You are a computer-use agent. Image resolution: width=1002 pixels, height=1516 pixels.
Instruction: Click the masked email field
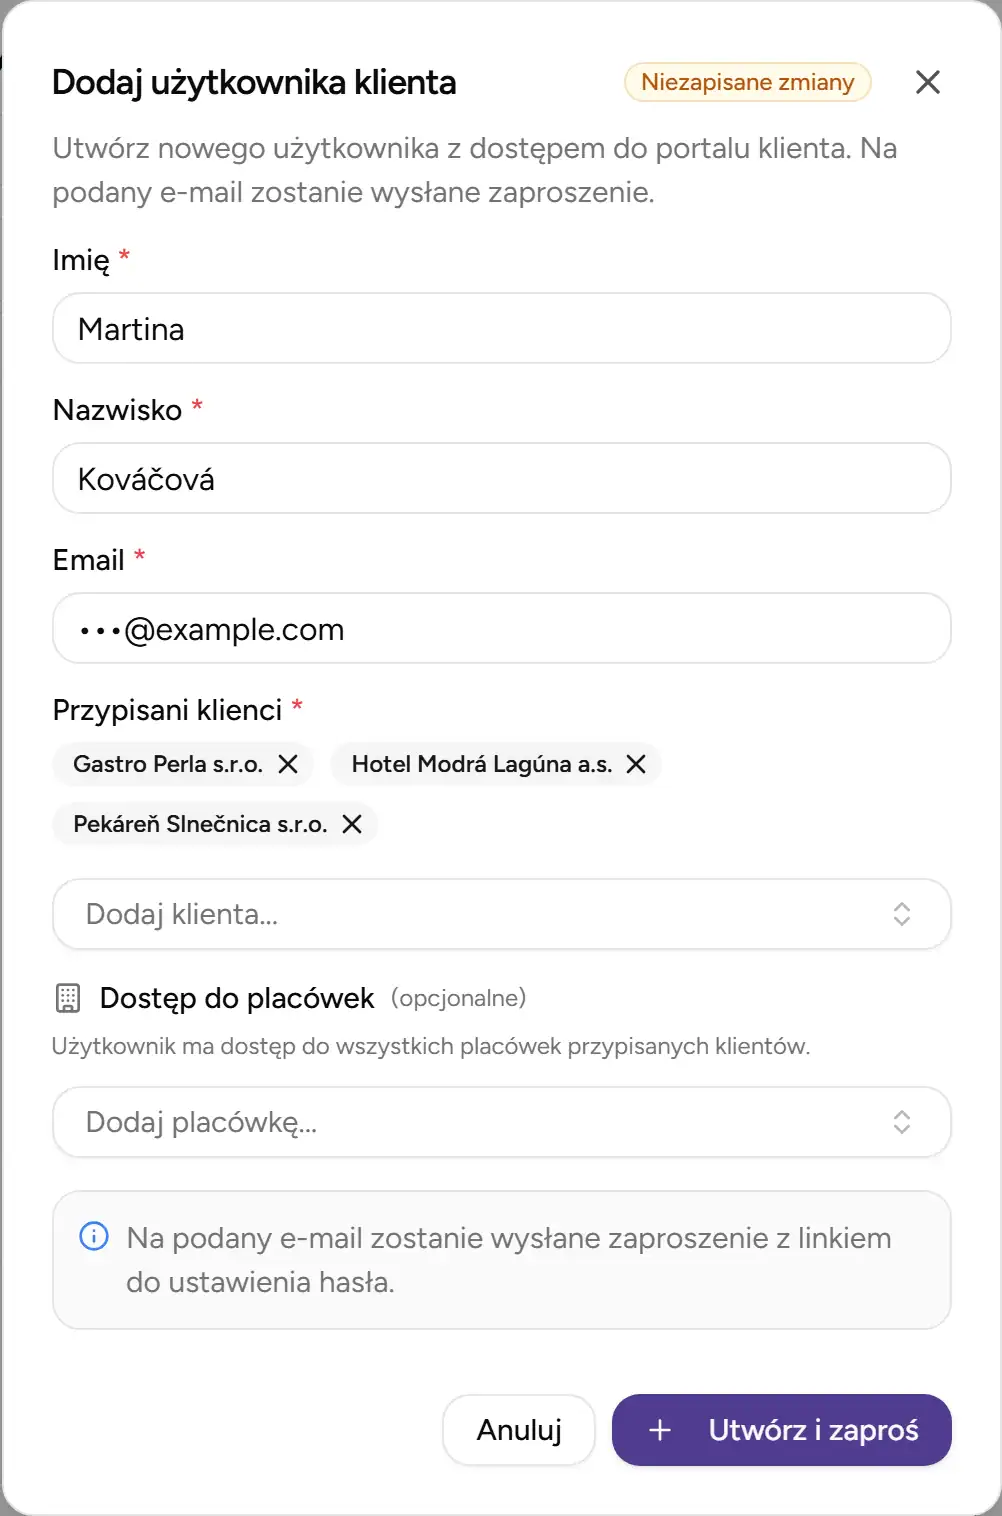click(500, 628)
